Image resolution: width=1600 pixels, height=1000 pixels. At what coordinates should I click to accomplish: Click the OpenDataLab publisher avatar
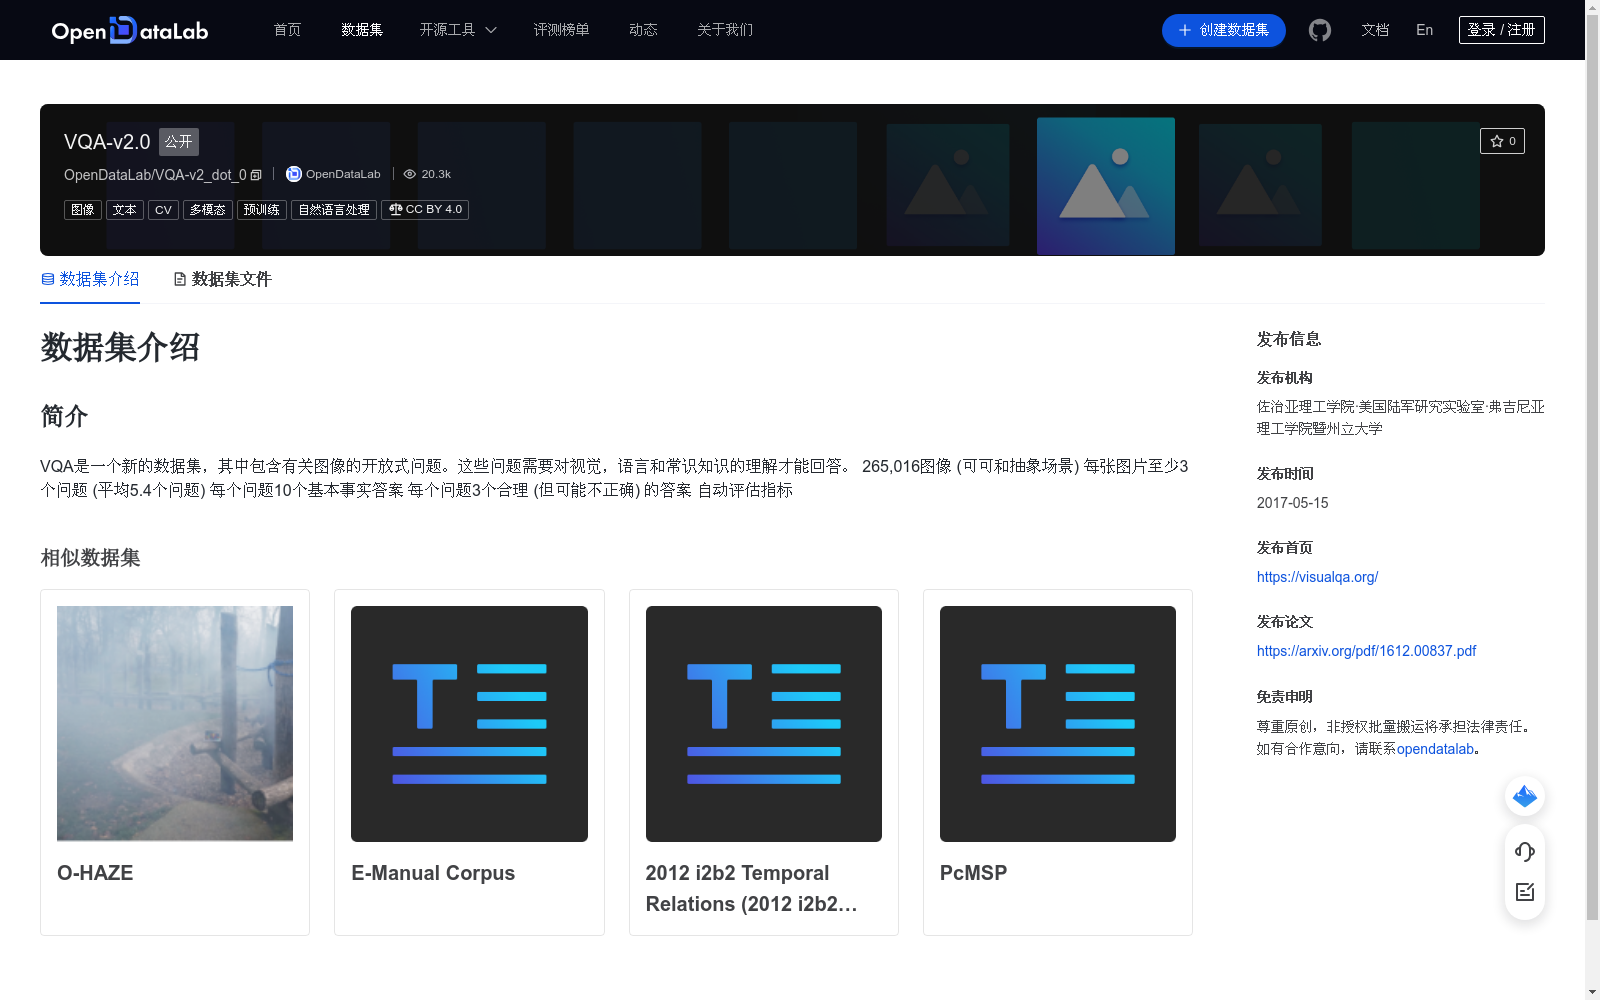coord(293,174)
